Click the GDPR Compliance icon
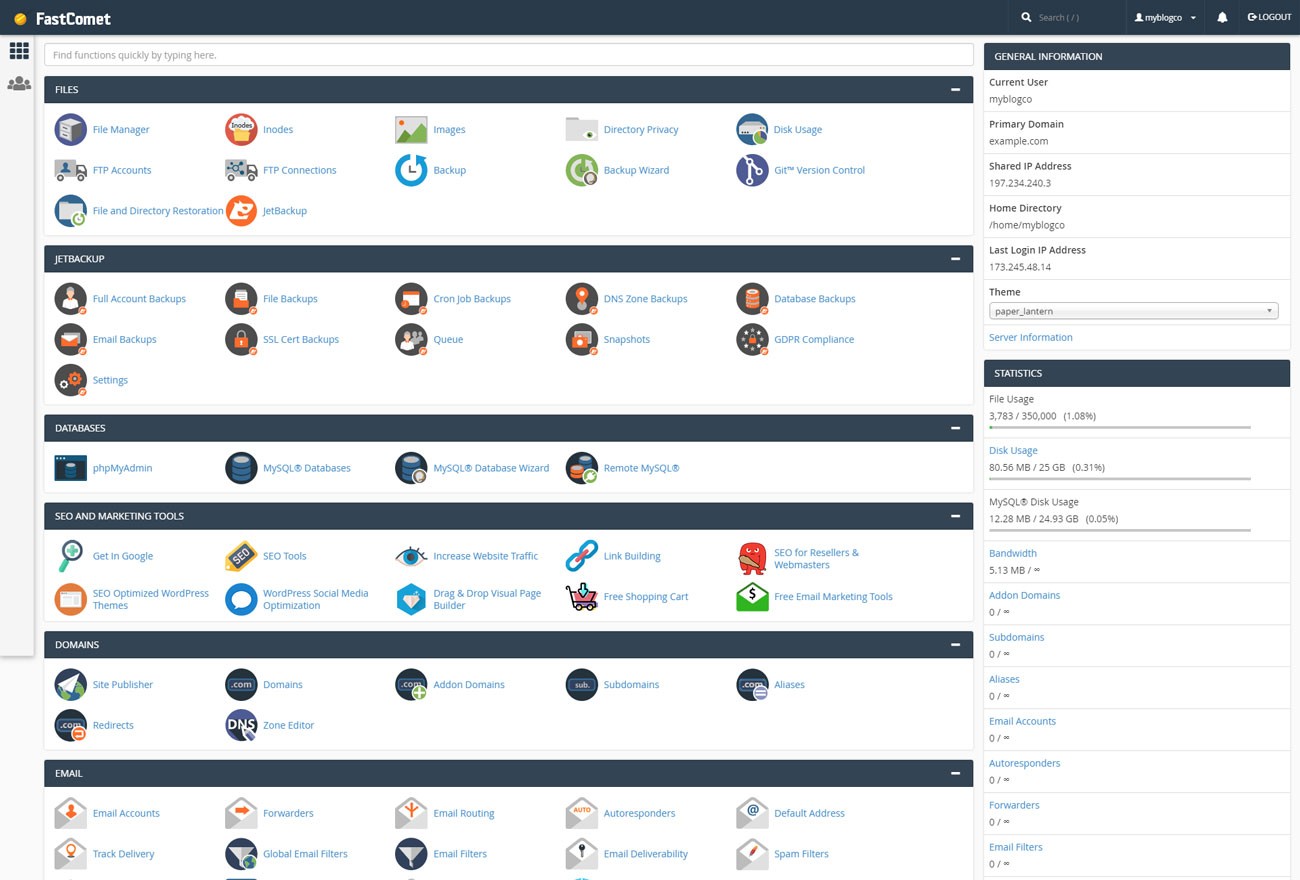1300x880 pixels. tap(752, 339)
